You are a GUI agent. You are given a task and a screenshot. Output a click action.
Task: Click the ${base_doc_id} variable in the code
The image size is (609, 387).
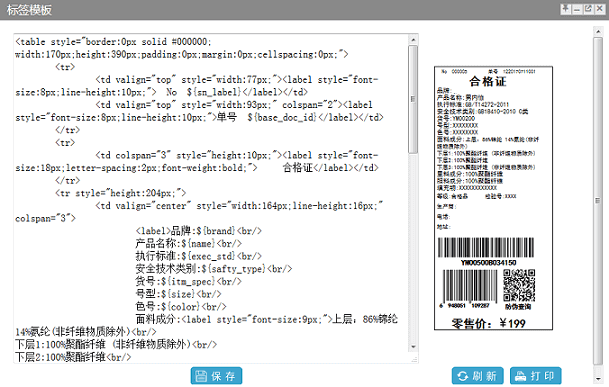[282, 117]
